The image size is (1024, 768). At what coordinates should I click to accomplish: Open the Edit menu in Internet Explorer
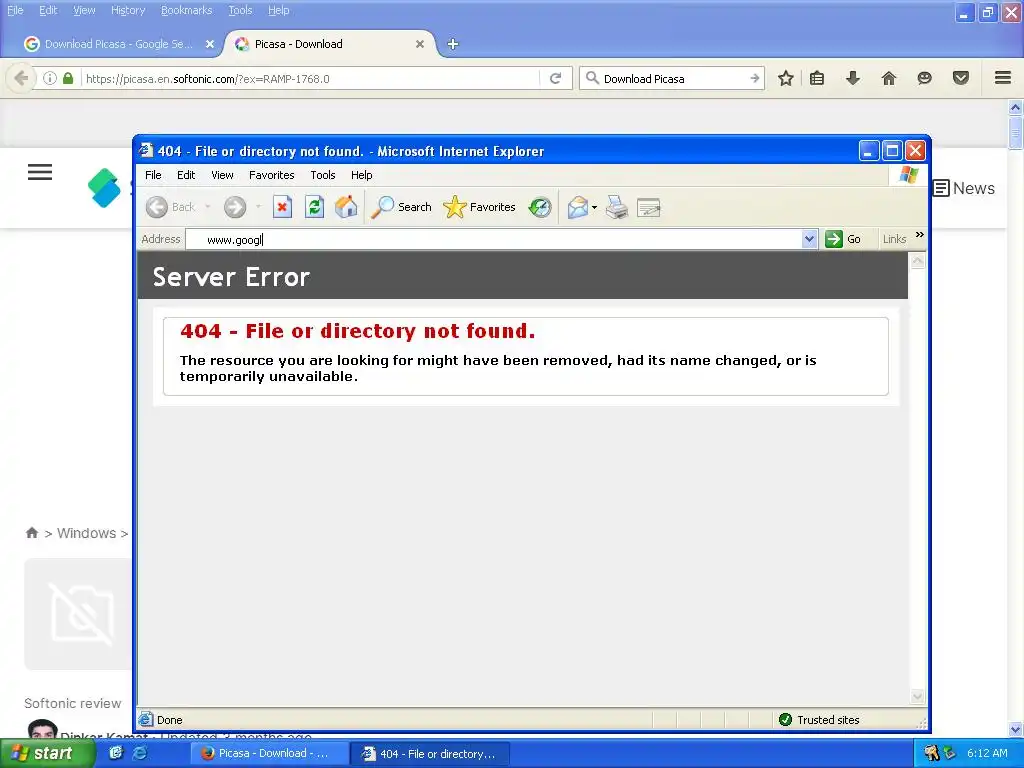(185, 175)
